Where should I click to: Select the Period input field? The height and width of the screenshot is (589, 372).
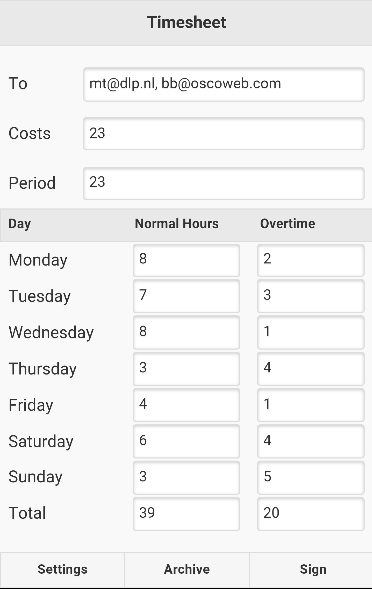point(224,183)
